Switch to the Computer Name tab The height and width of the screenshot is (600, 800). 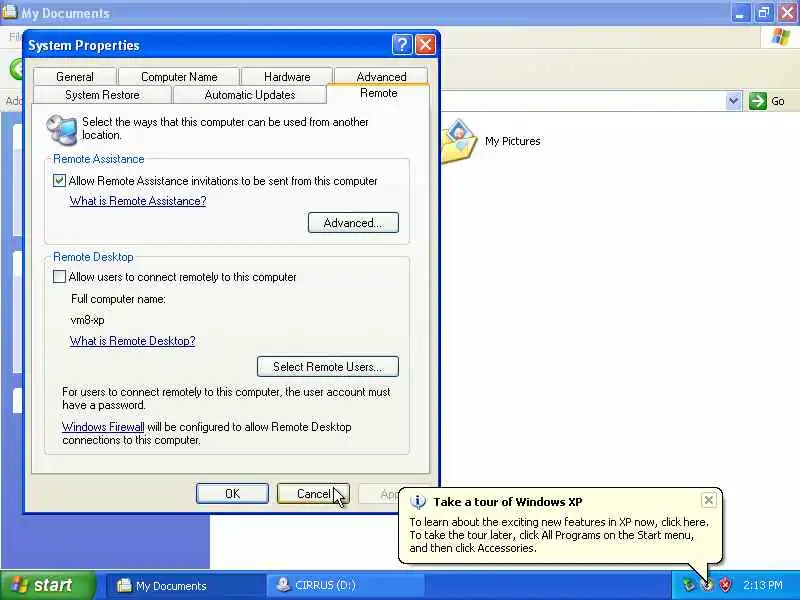[179, 77]
